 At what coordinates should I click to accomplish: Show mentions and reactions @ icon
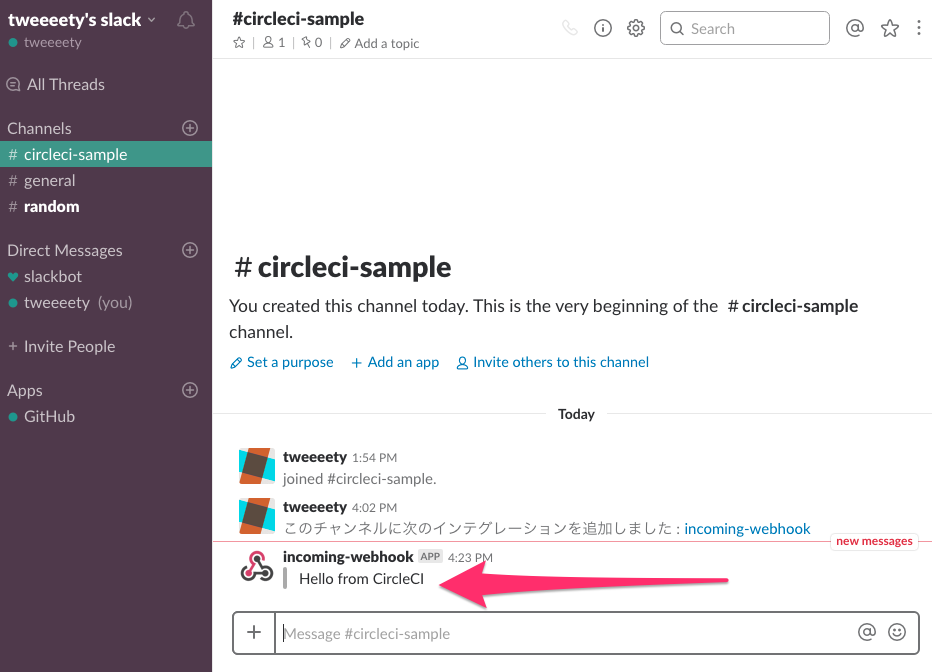(x=854, y=28)
